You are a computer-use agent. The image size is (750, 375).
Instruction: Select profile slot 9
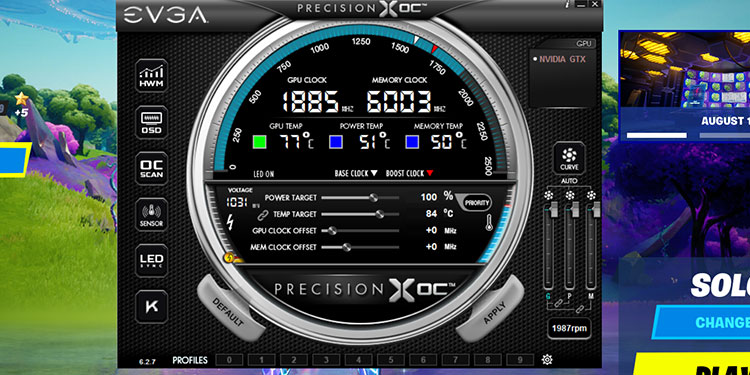point(519,360)
